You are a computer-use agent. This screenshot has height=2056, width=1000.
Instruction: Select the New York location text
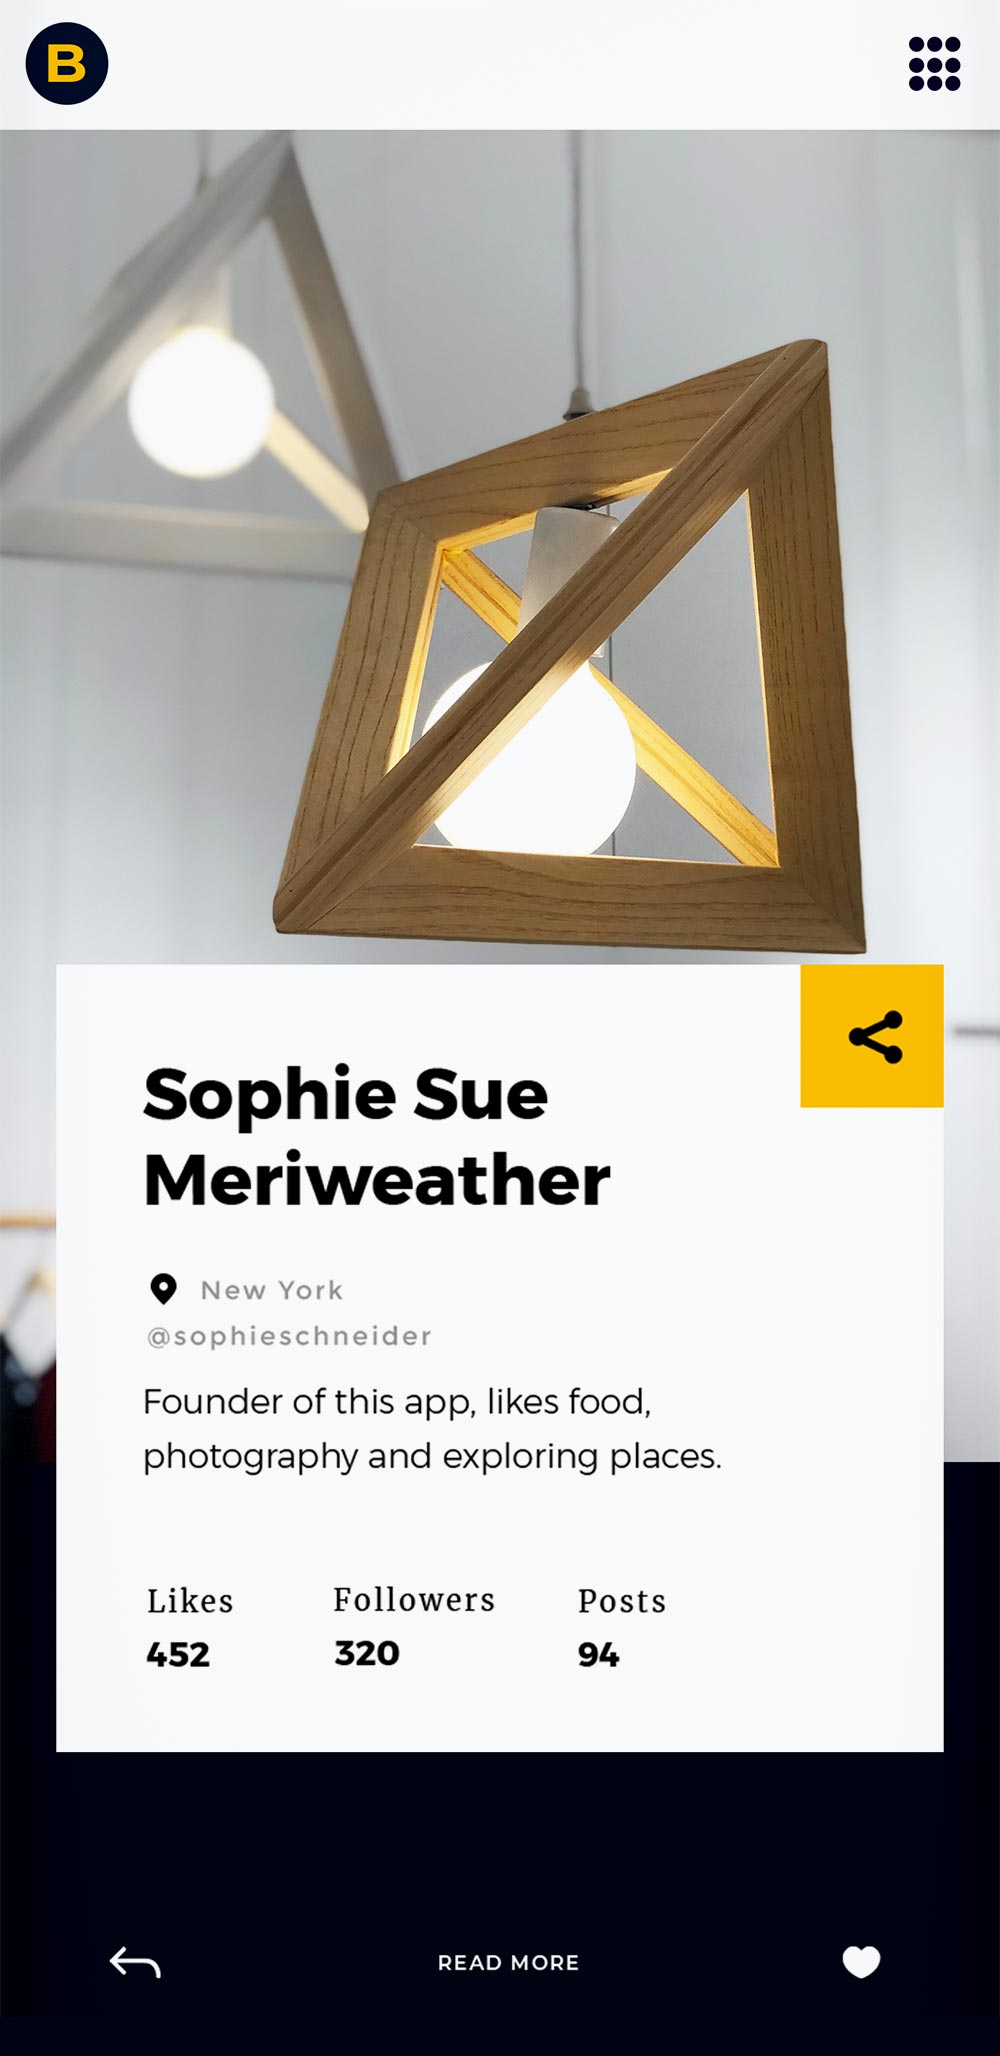272,1290
